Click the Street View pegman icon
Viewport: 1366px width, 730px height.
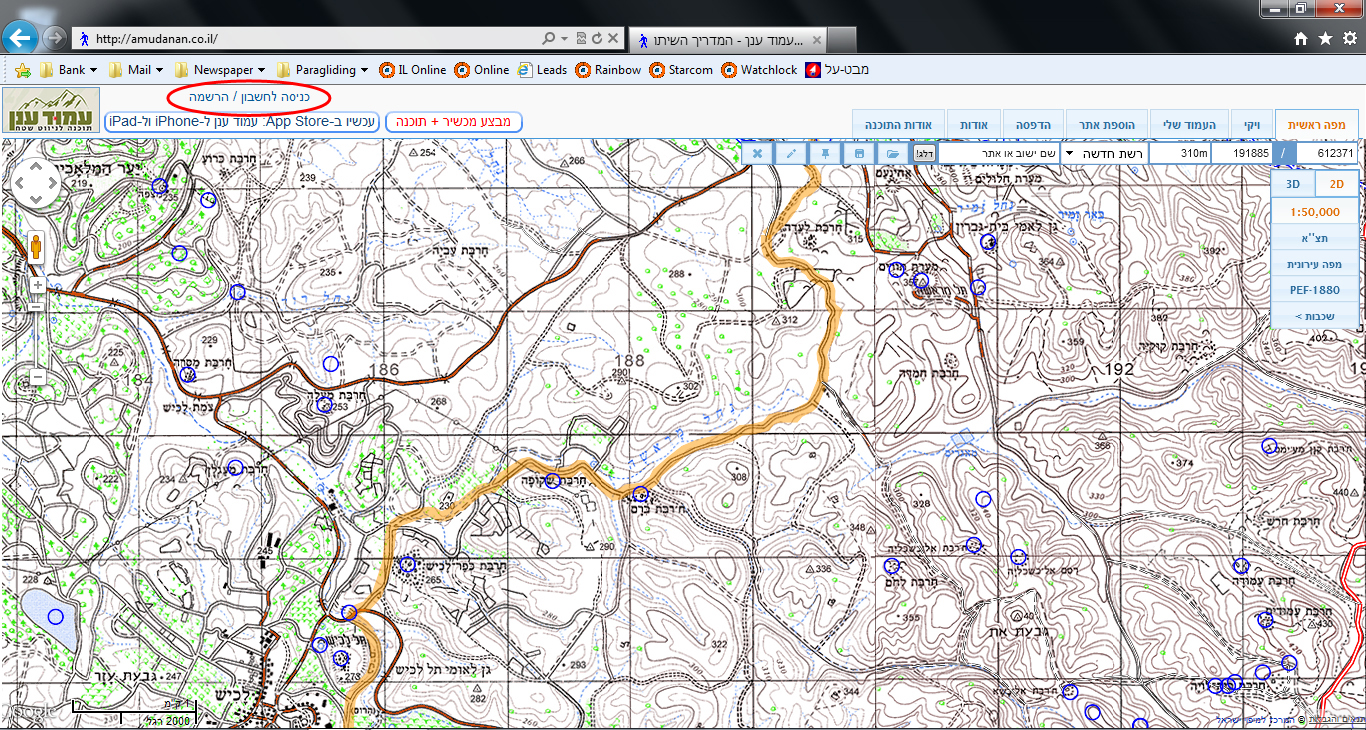point(36,246)
